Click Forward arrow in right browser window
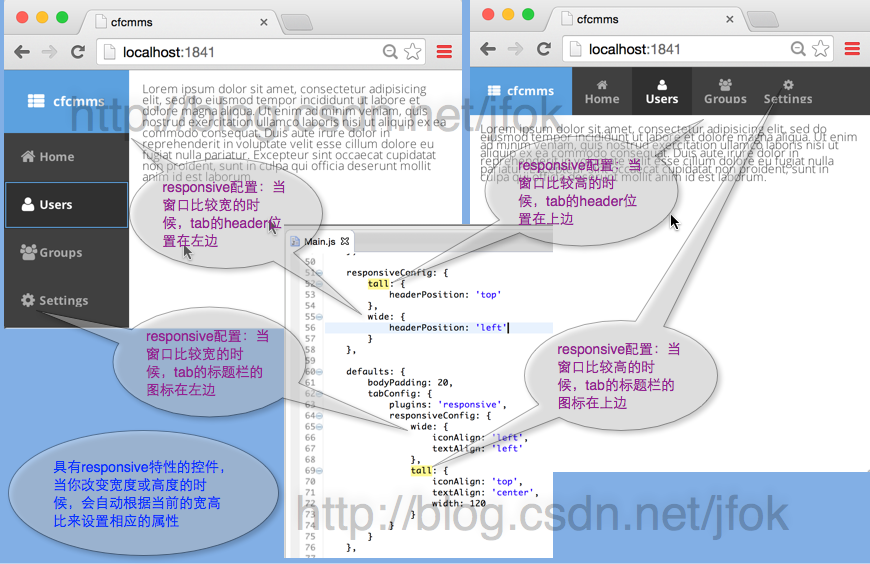 coord(515,49)
